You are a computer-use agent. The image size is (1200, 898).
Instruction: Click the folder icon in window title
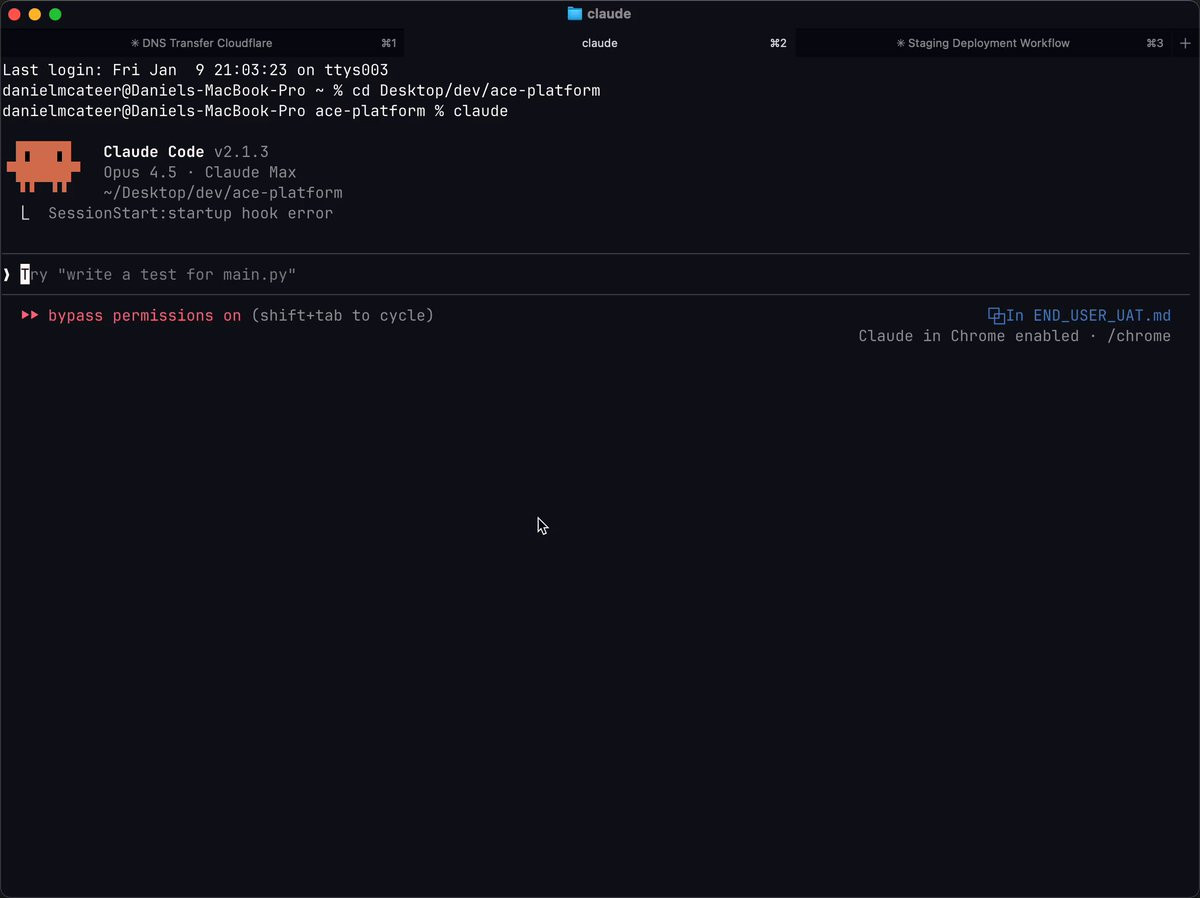(575, 14)
